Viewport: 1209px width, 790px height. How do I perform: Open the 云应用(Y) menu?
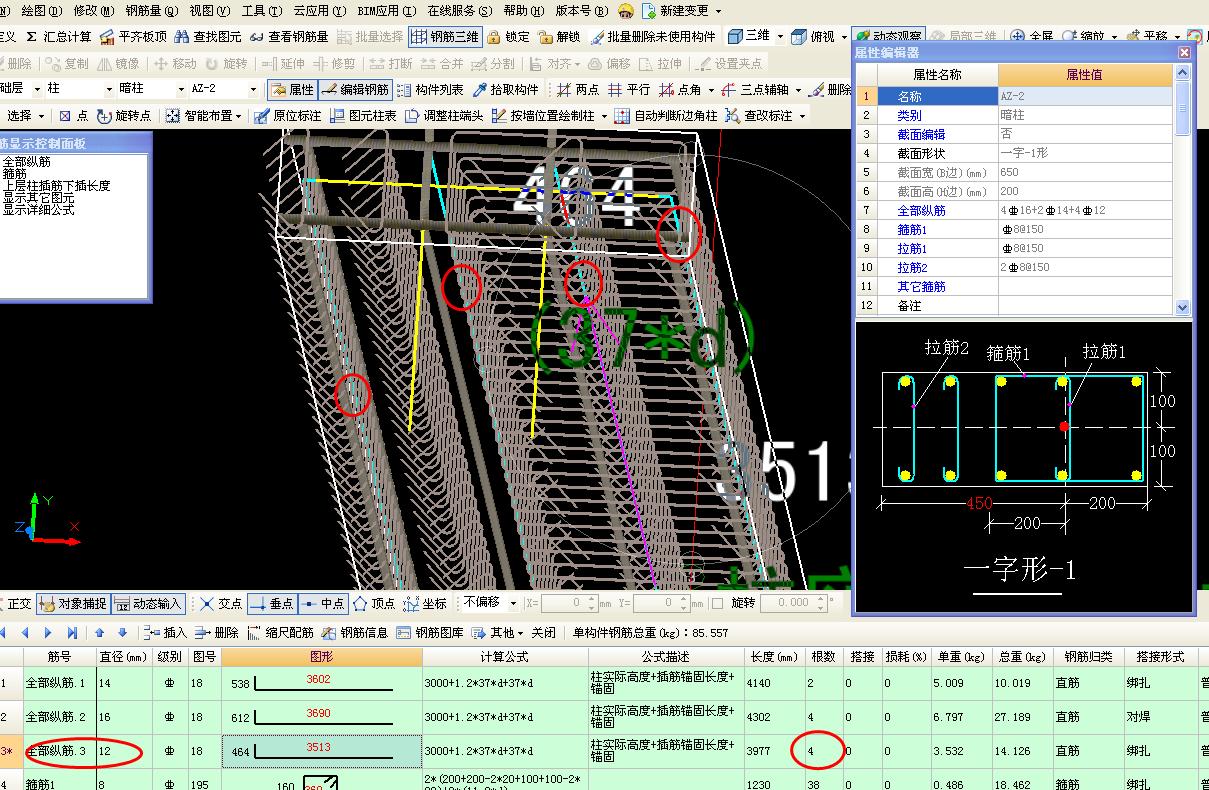320,11
